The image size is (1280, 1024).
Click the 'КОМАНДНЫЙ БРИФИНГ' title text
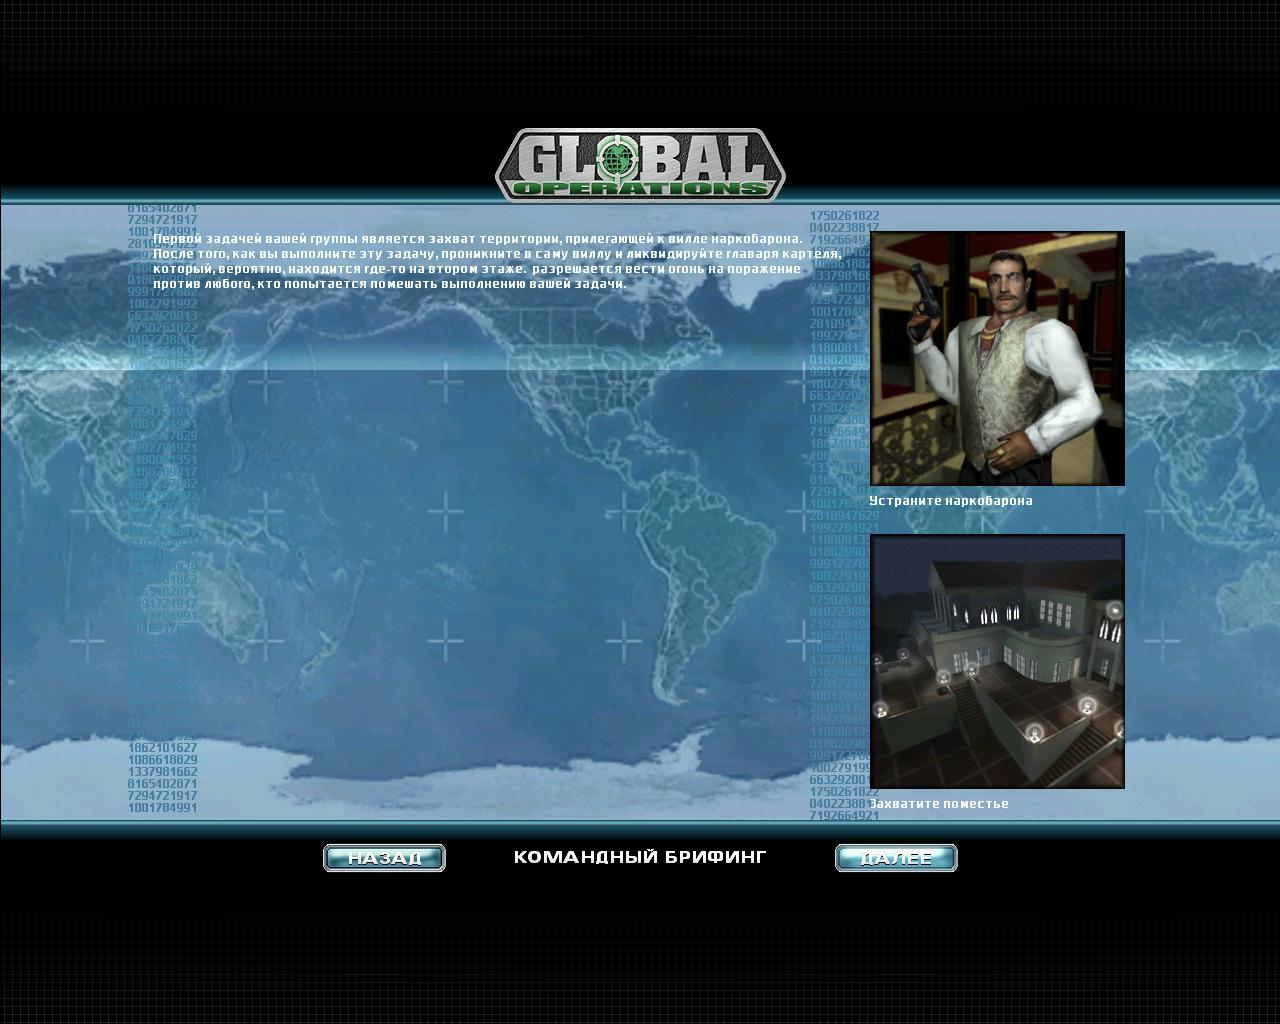pyautogui.click(x=640, y=857)
